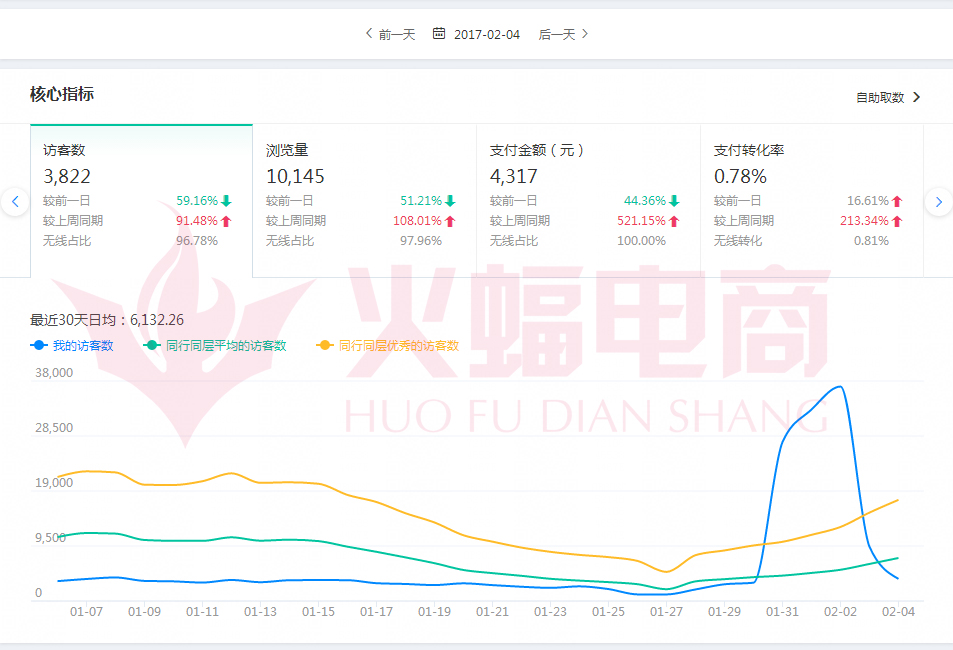This screenshot has width=953, height=650.
Task: Select the 支付转化率 metric card
Action: [x=812, y=201]
